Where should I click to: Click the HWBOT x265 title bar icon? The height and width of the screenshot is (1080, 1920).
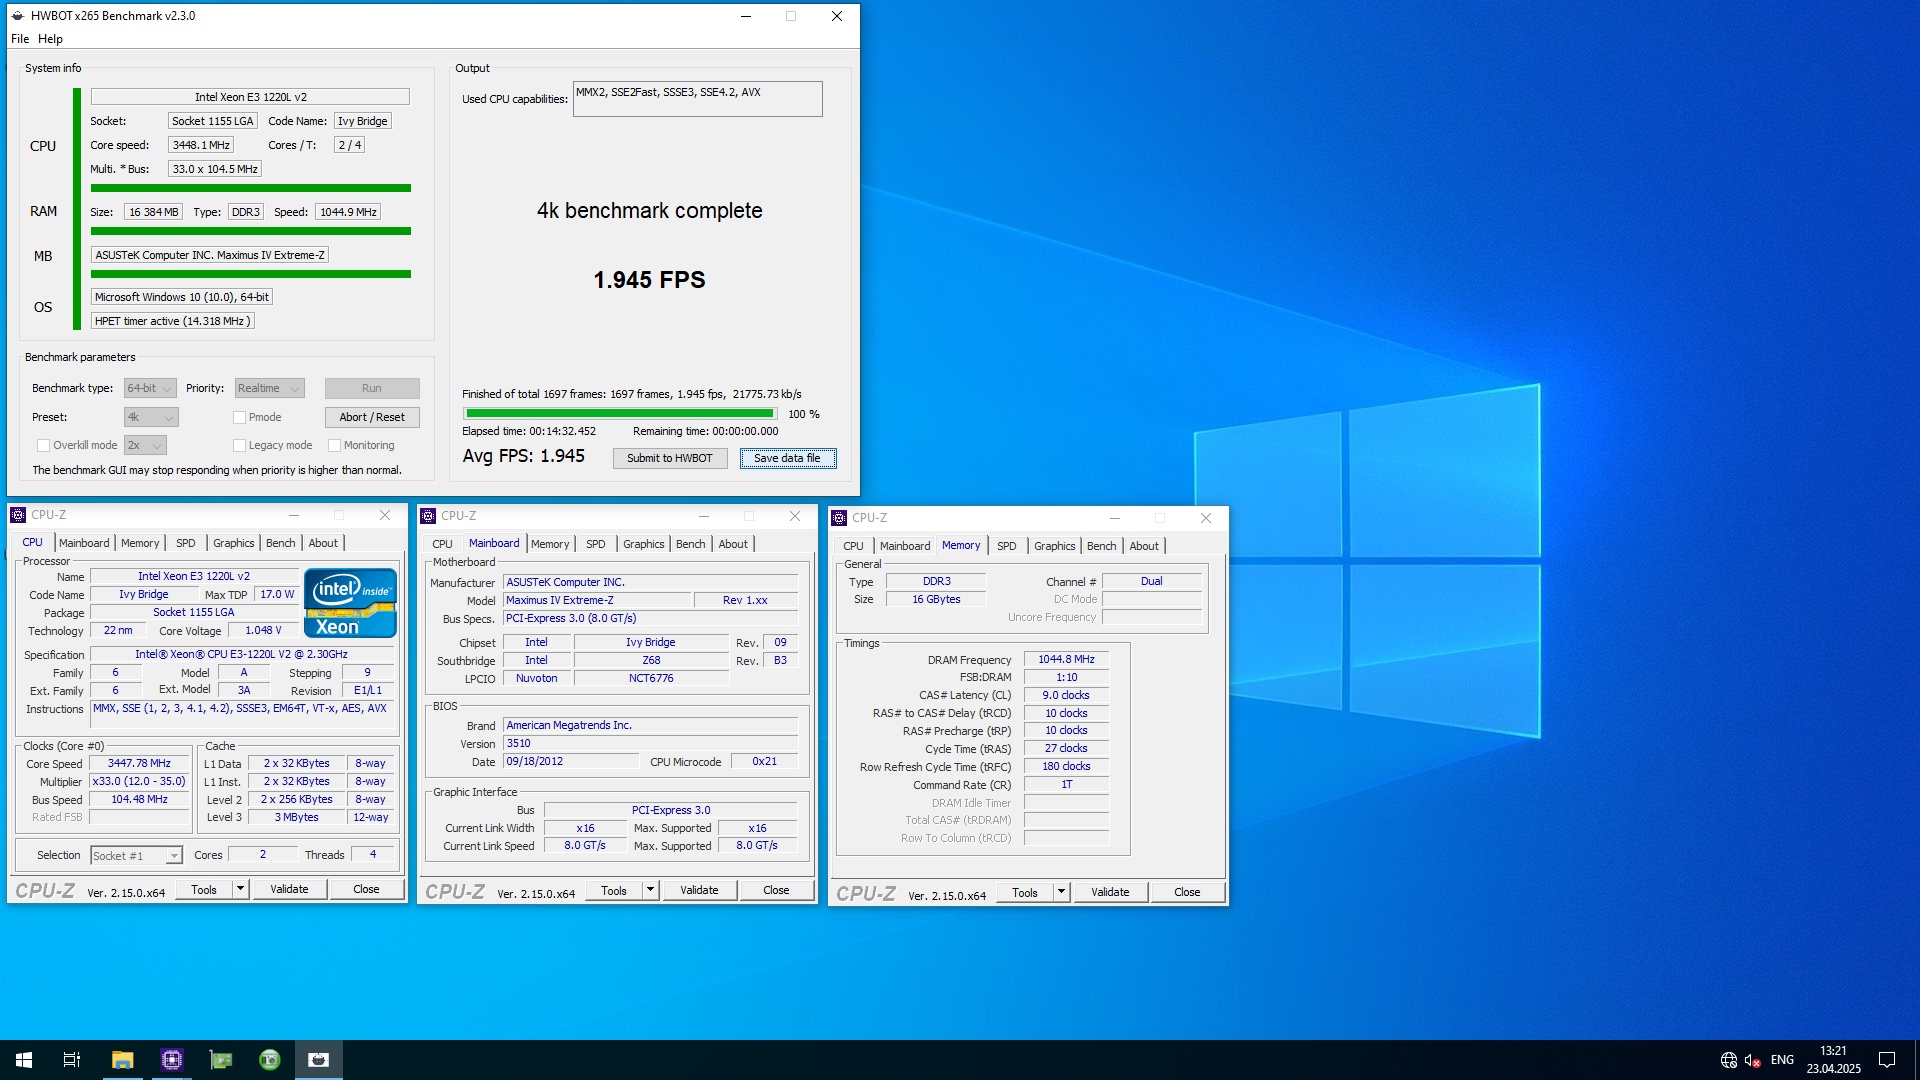pyautogui.click(x=17, y=16)
